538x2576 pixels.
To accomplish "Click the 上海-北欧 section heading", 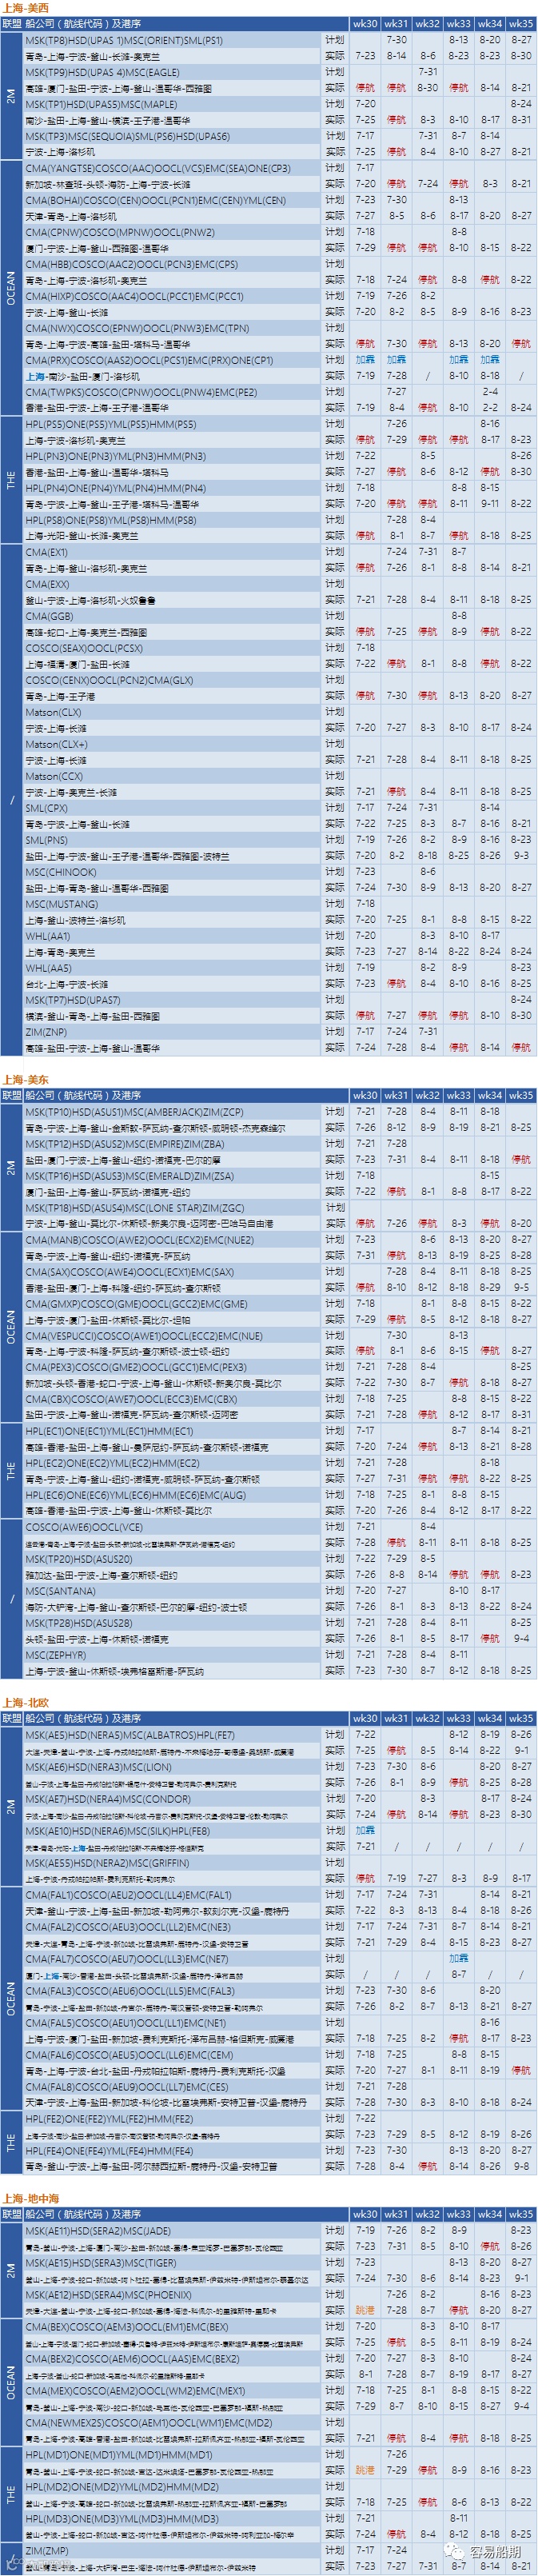I will tap(25, 1702).
